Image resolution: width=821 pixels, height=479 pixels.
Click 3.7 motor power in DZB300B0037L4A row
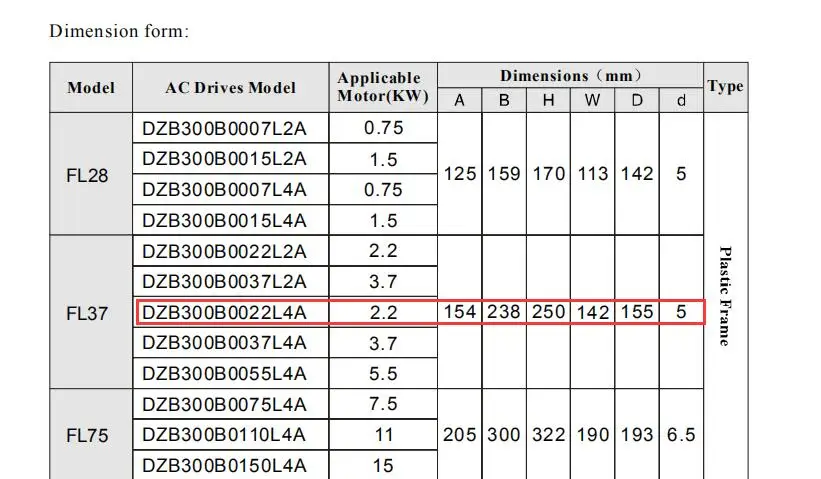pos(383,343)
